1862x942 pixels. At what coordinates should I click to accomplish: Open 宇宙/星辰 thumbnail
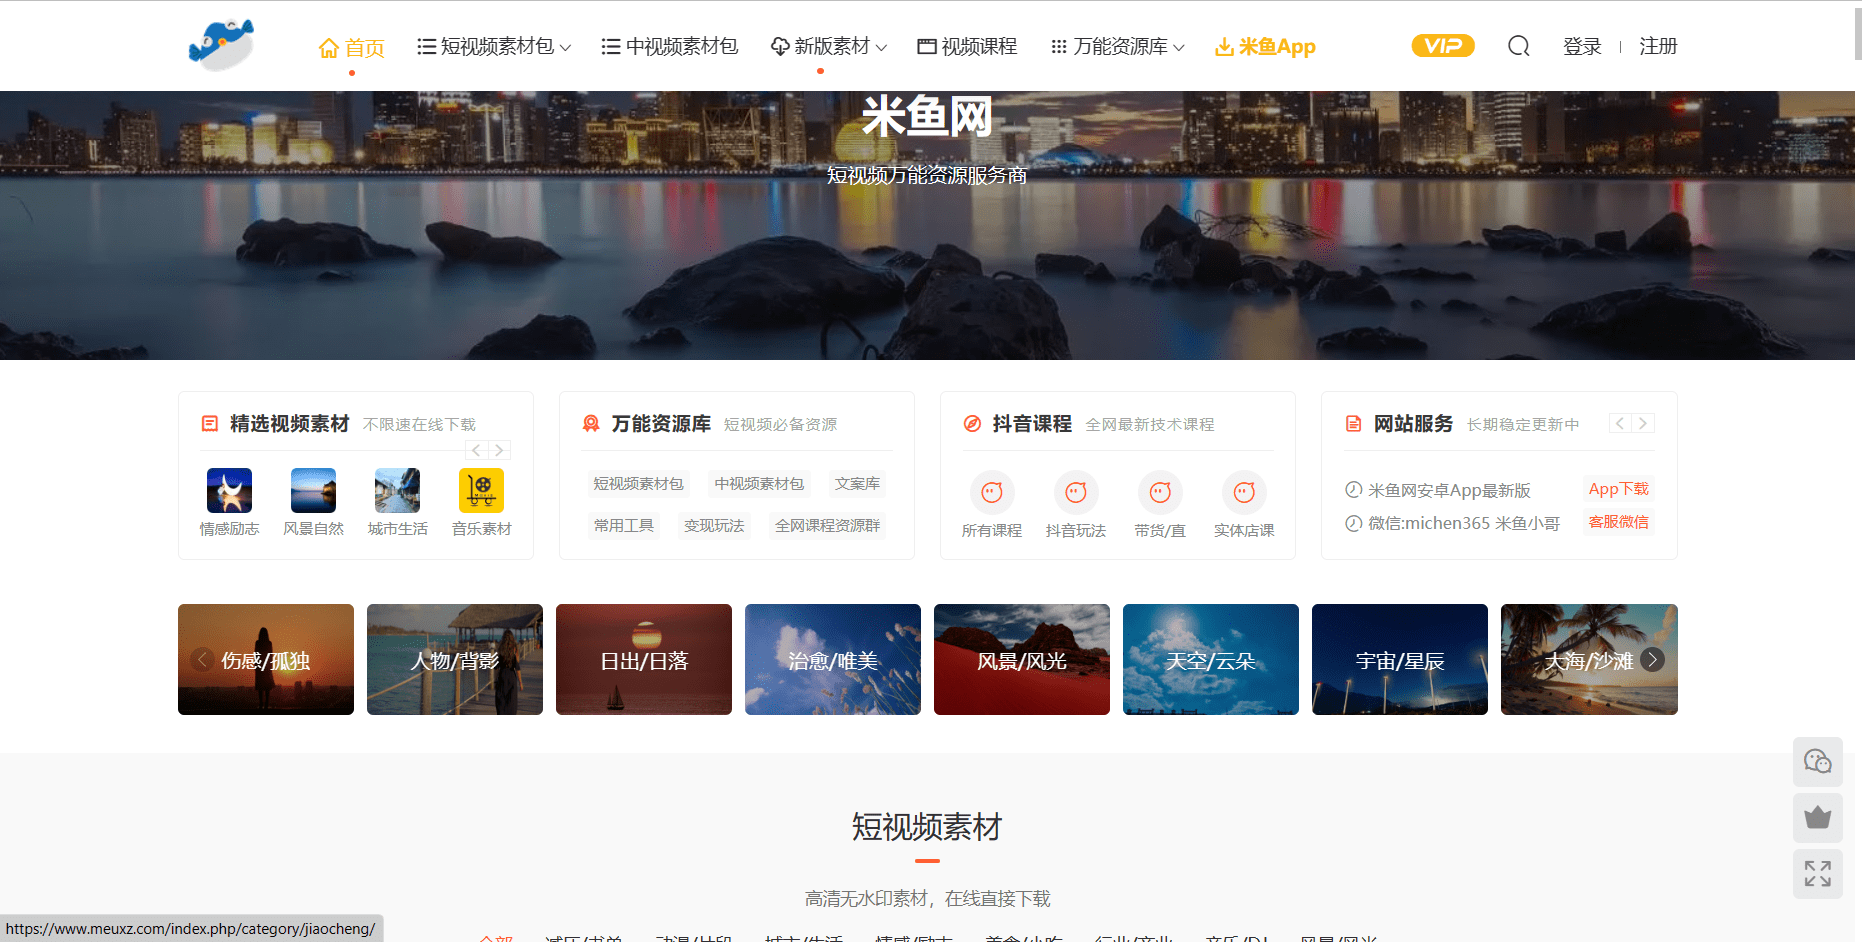coord(1400,659)
